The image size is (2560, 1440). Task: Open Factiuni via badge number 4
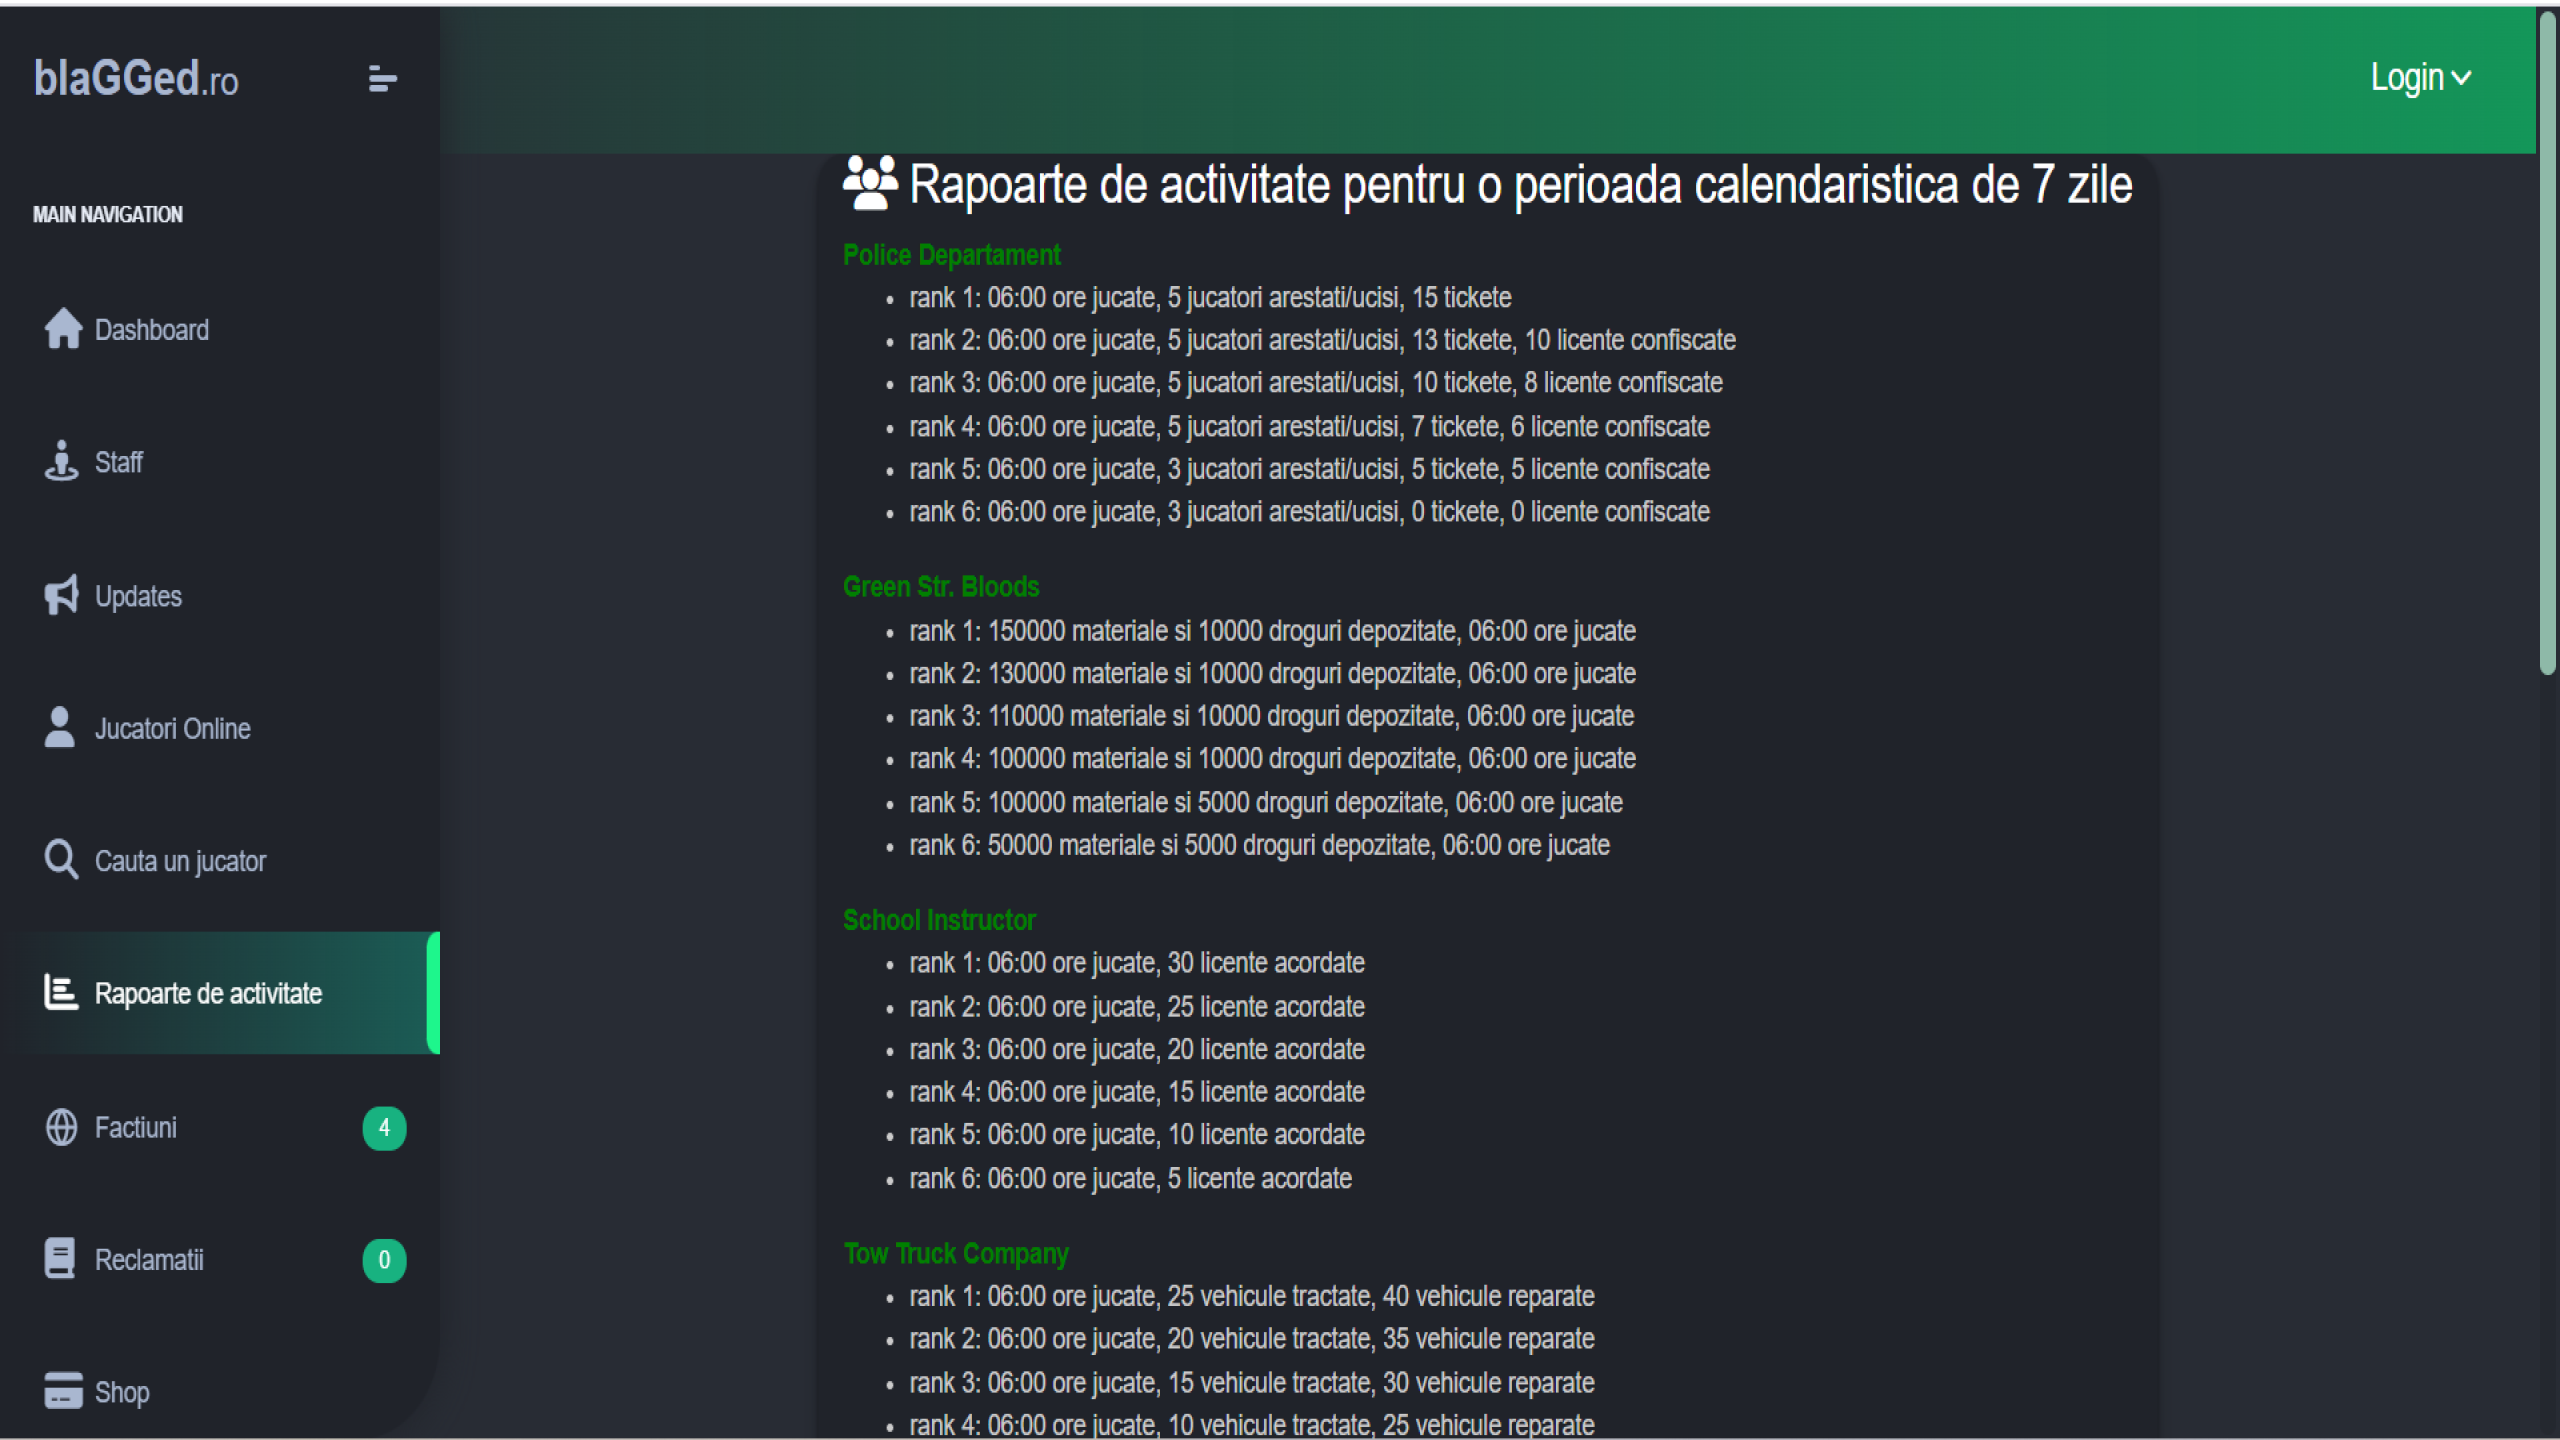pyautogui.click(x=384, y=1128)
